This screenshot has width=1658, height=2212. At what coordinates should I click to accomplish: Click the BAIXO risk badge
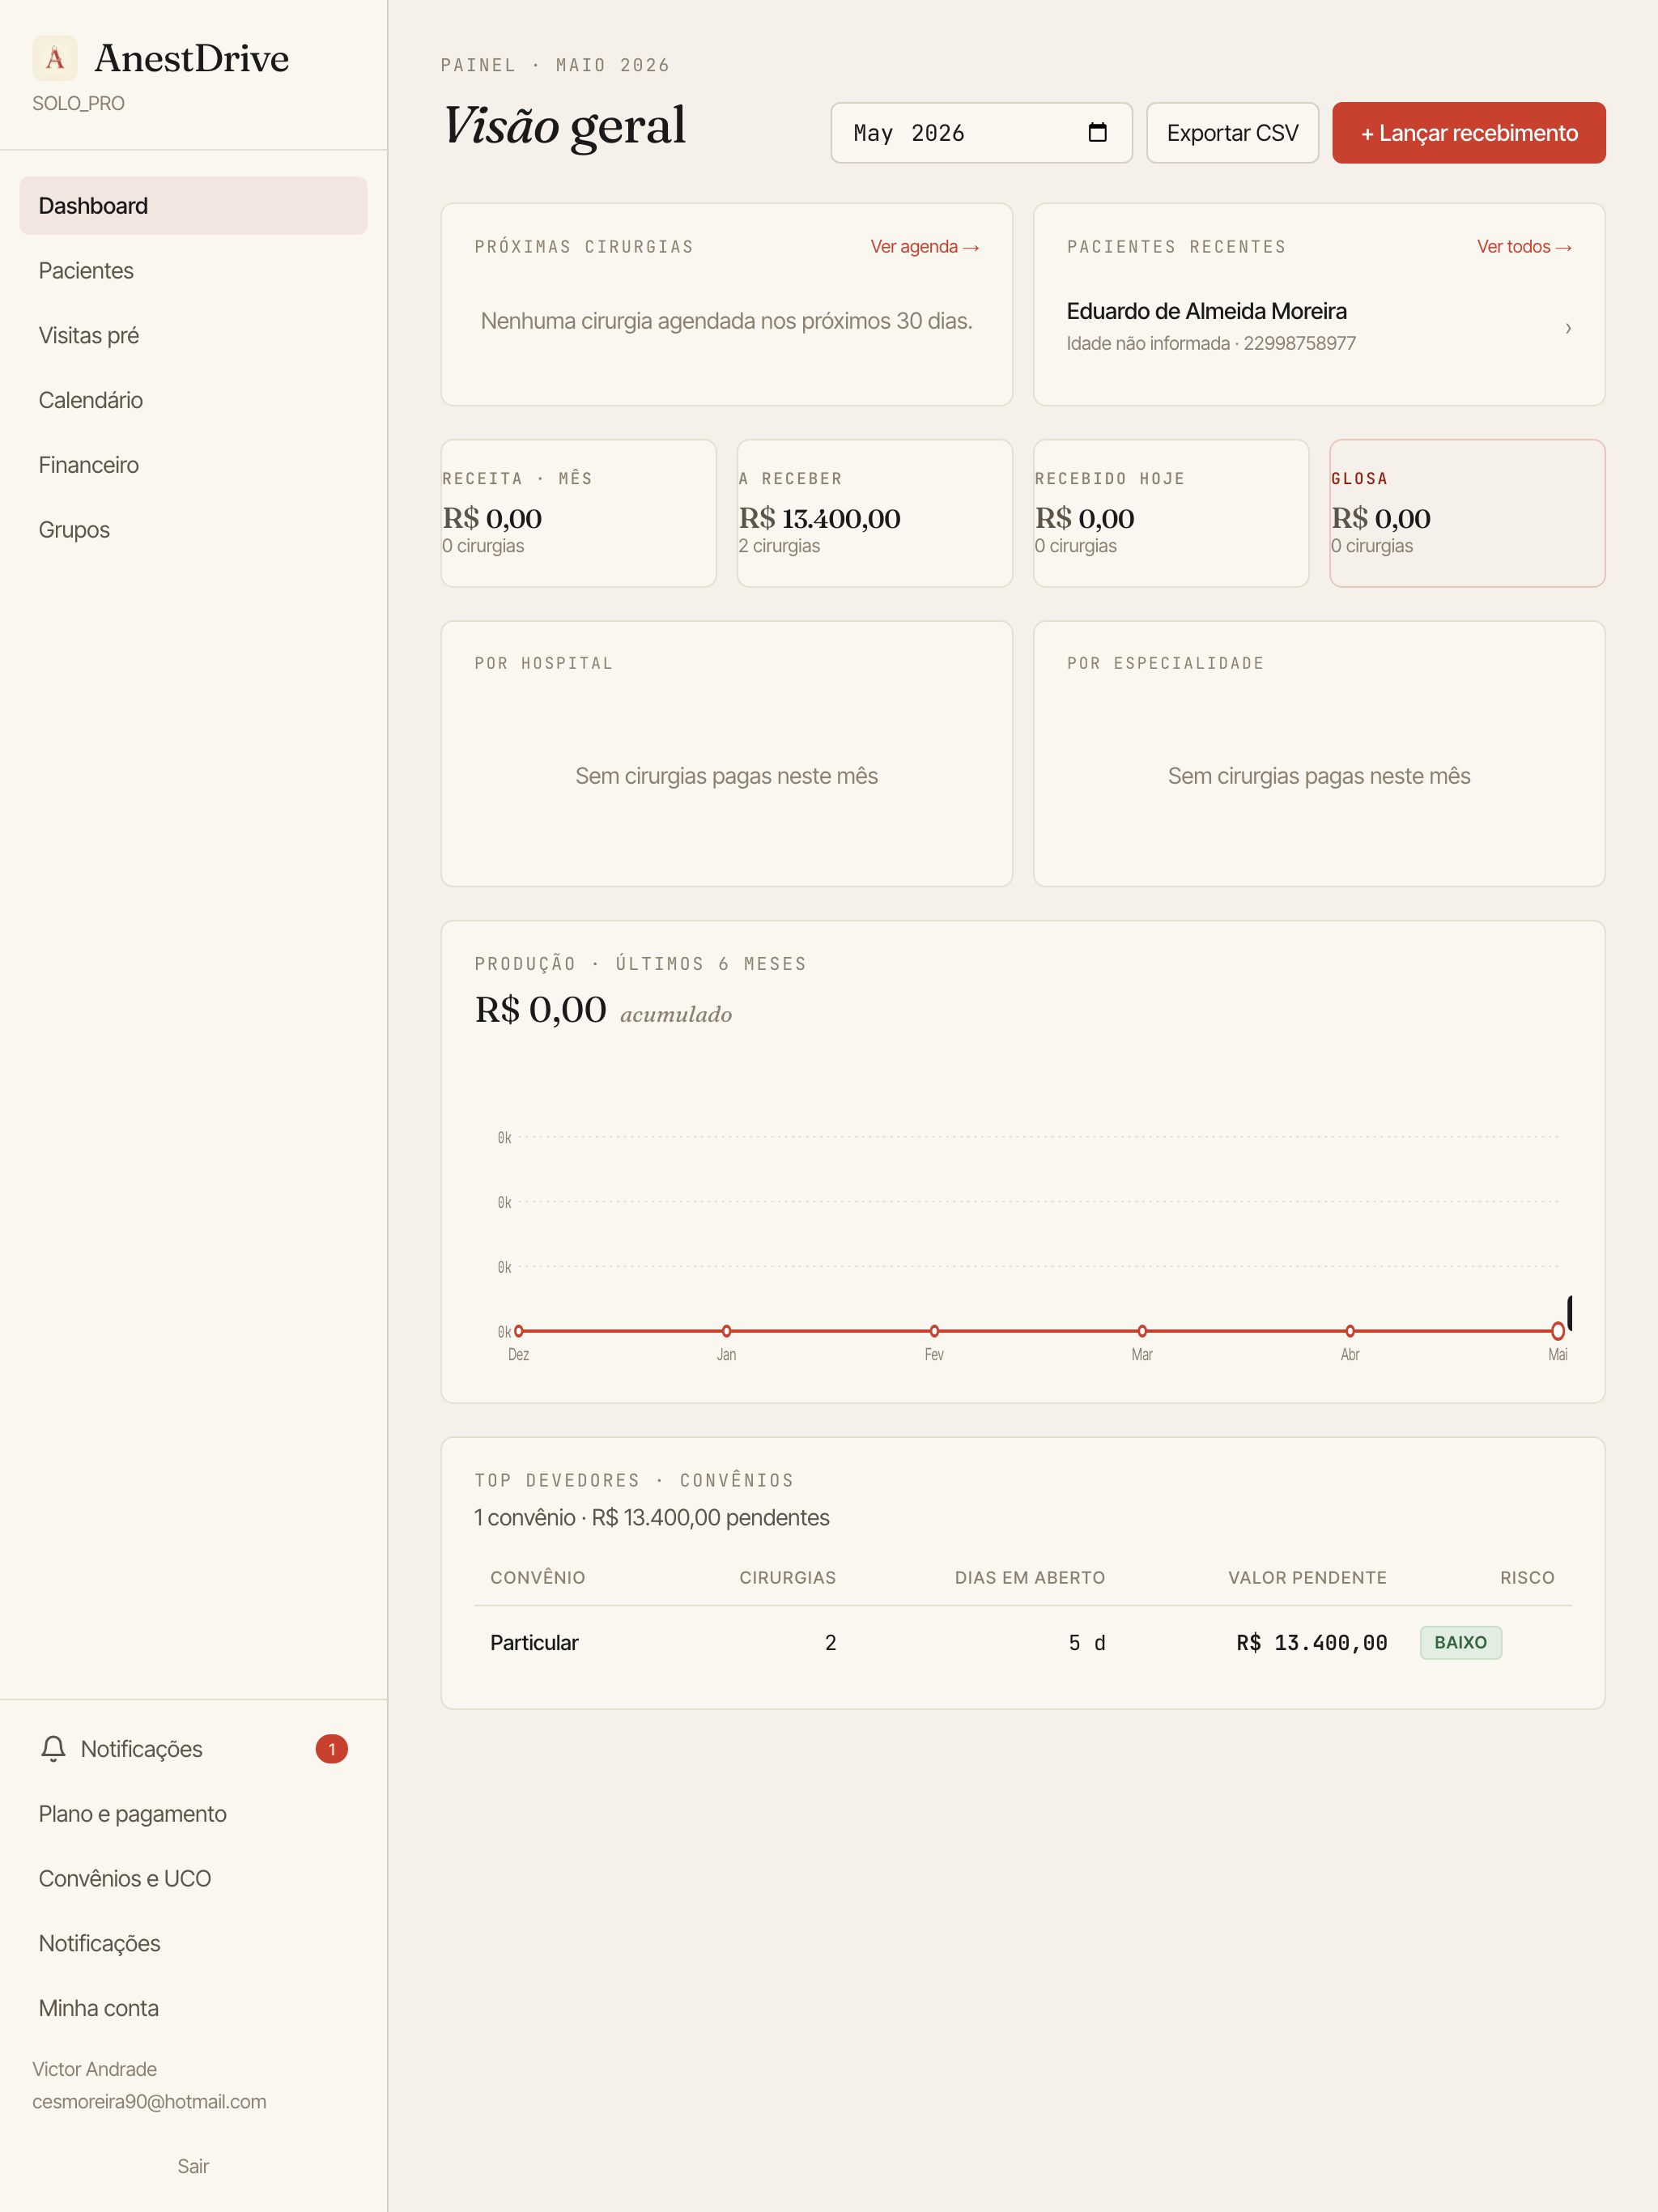(x=1460, y=1642)
